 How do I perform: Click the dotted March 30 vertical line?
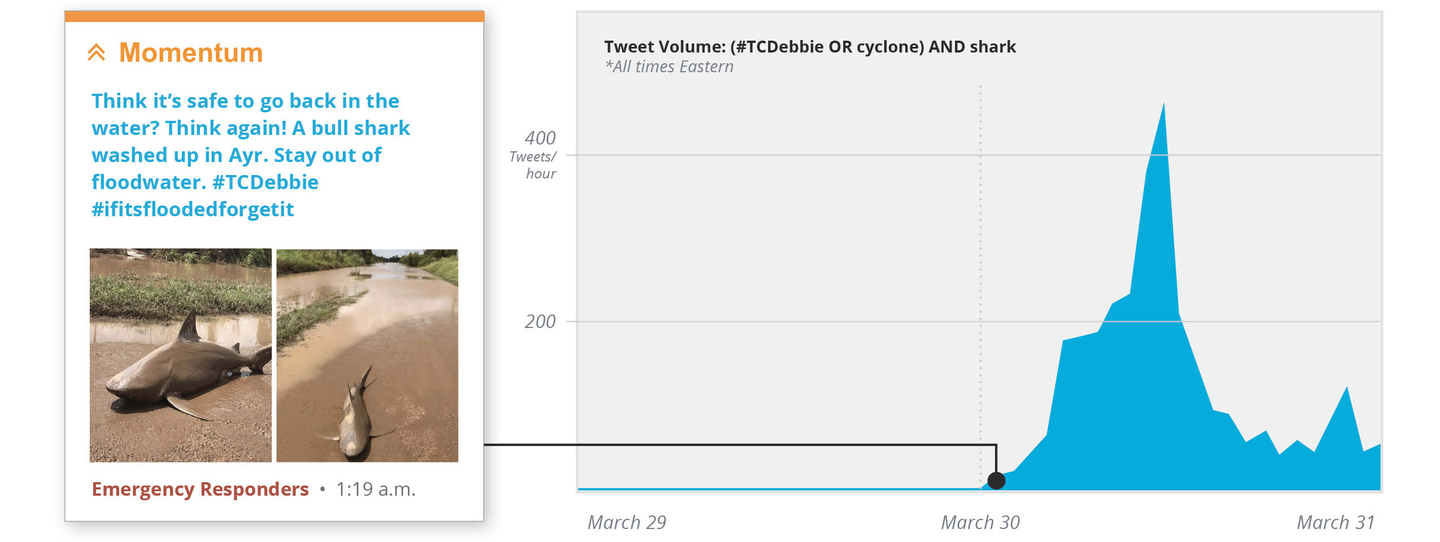tap(980, 280)
